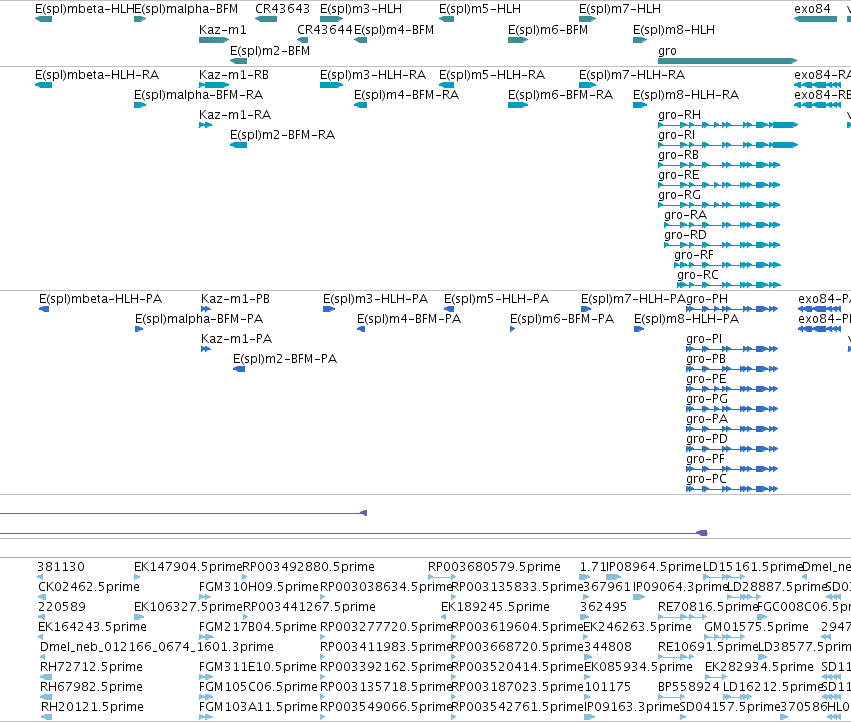Click the shorter purple feature line
This screenshot has width=851, height=722.
coord(183,513)
